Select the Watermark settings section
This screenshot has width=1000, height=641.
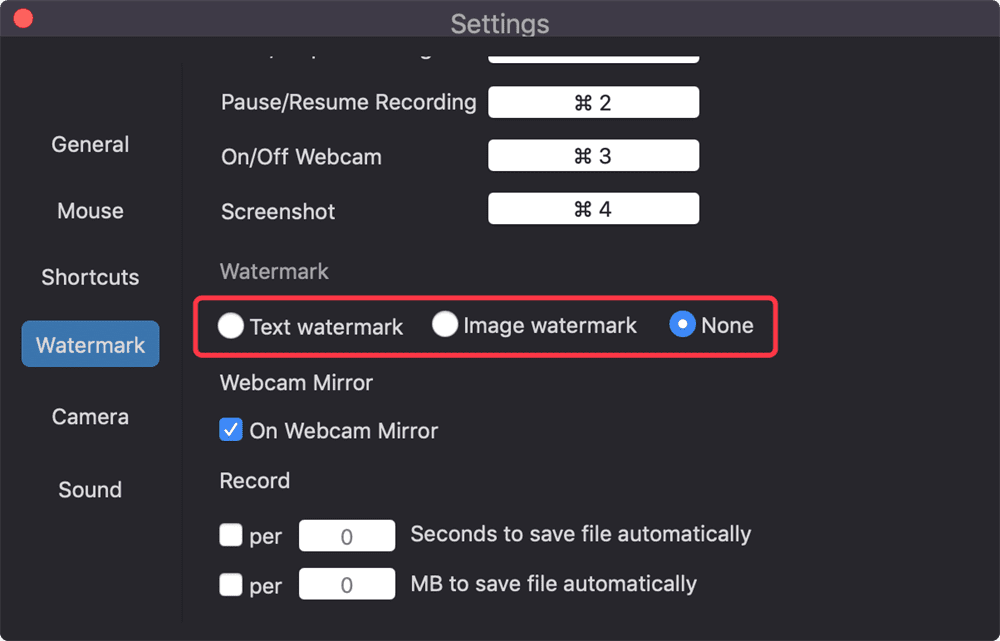(x=90, y=344)
